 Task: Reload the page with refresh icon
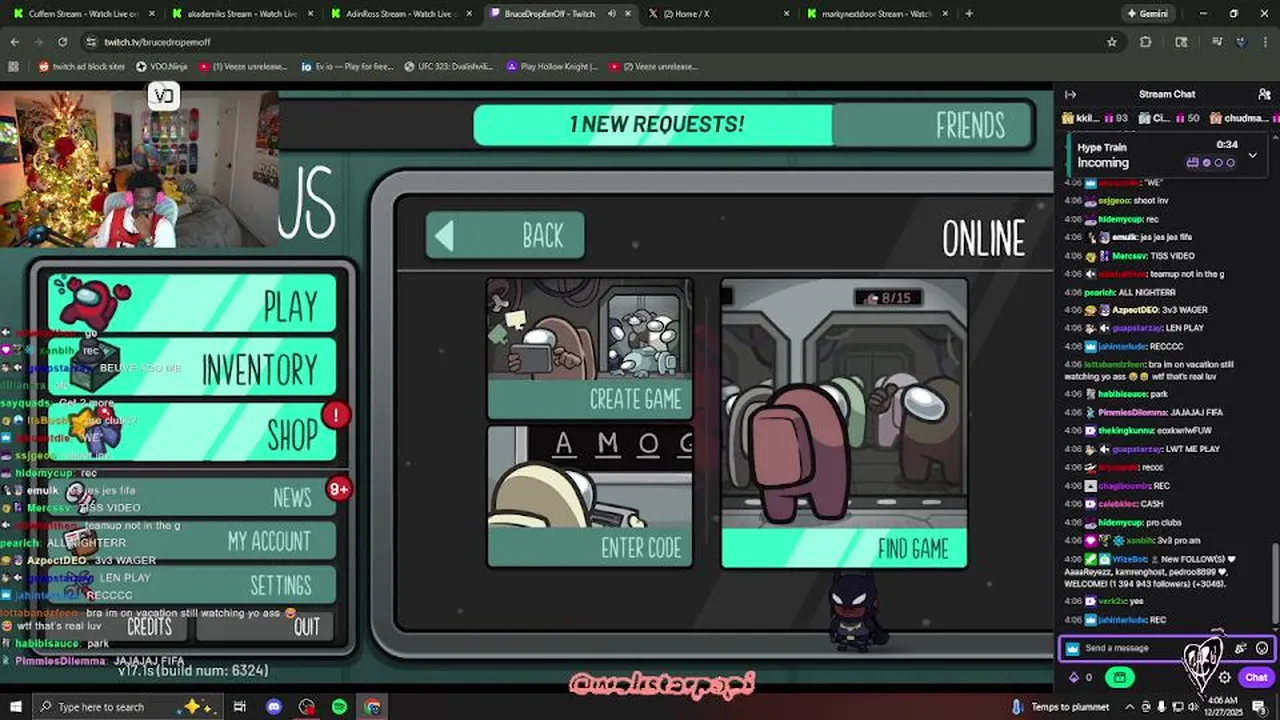point(62,42)
